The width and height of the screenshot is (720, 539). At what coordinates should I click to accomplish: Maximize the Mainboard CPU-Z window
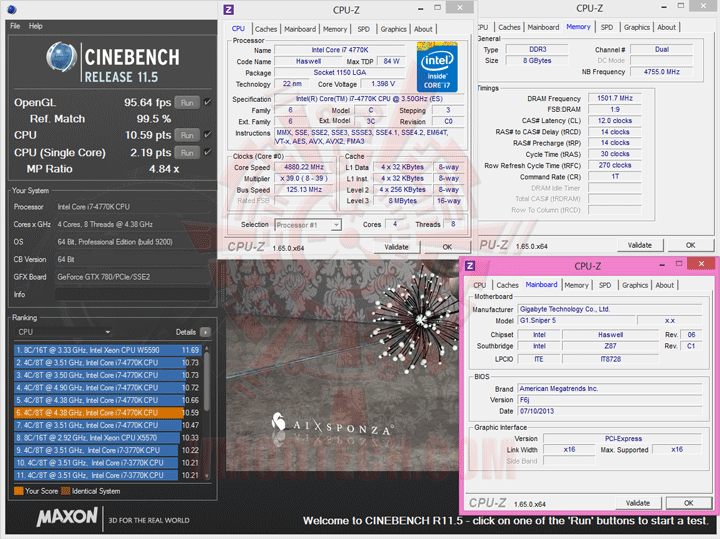tap(679, 264)
